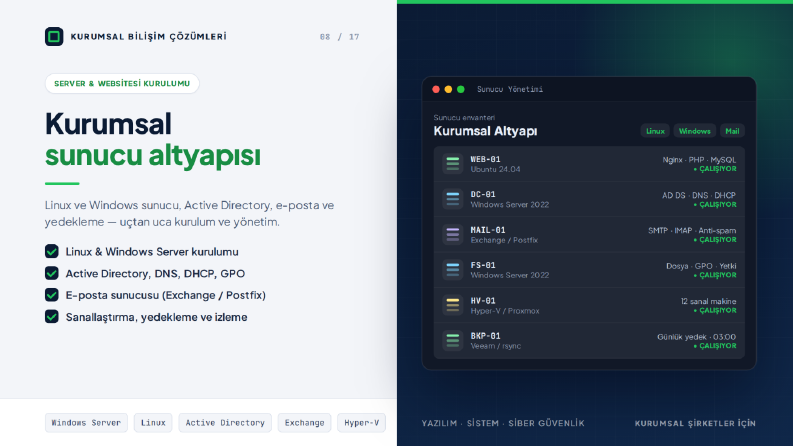Click the Active Directory tag chip
793x446 pixels.
[225, 423]
